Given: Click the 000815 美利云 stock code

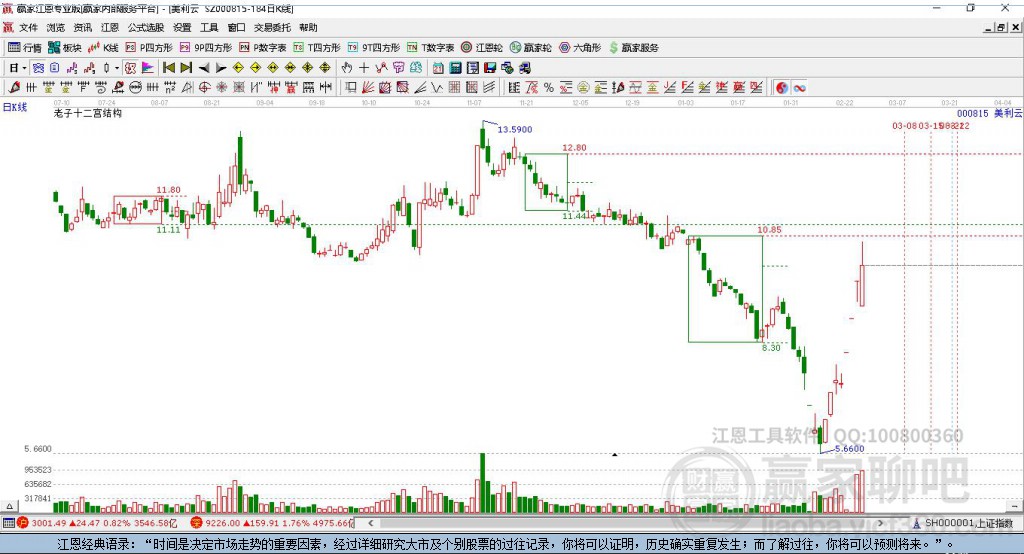Looking at the screenshot, I should click(989, 113).
